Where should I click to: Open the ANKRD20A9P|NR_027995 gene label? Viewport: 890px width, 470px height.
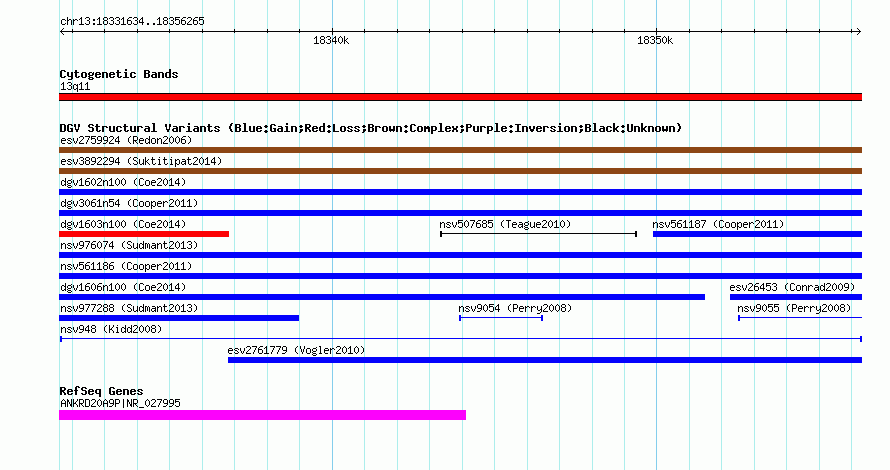point(120,403)
